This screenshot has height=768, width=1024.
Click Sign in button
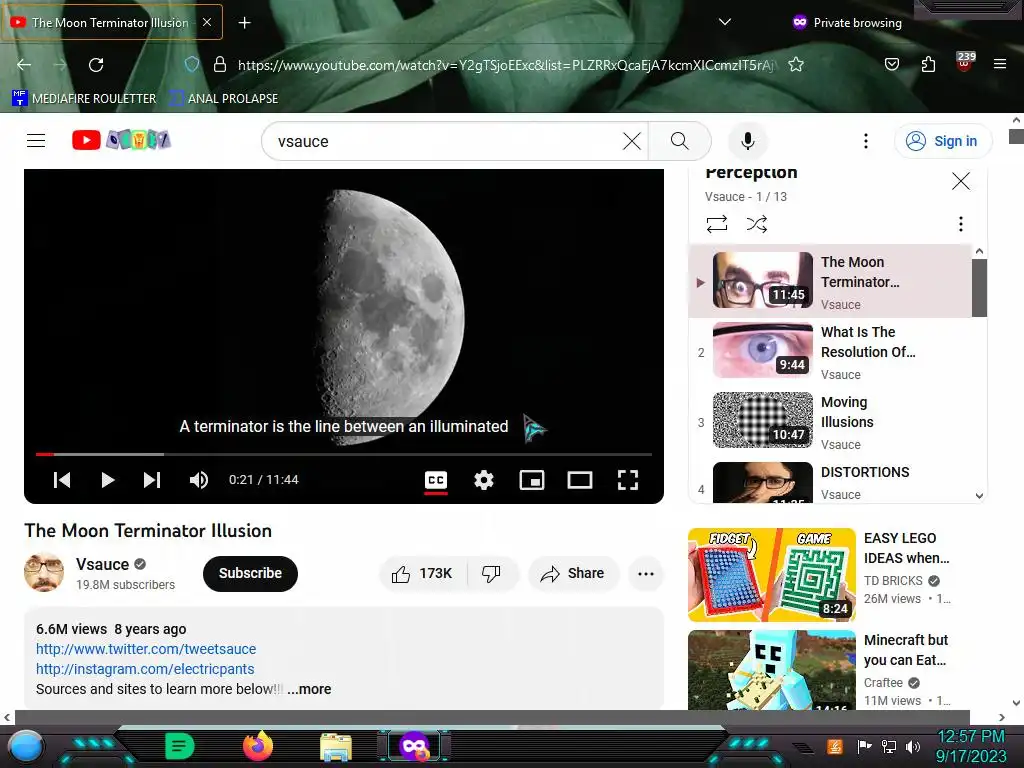(943, 141)
